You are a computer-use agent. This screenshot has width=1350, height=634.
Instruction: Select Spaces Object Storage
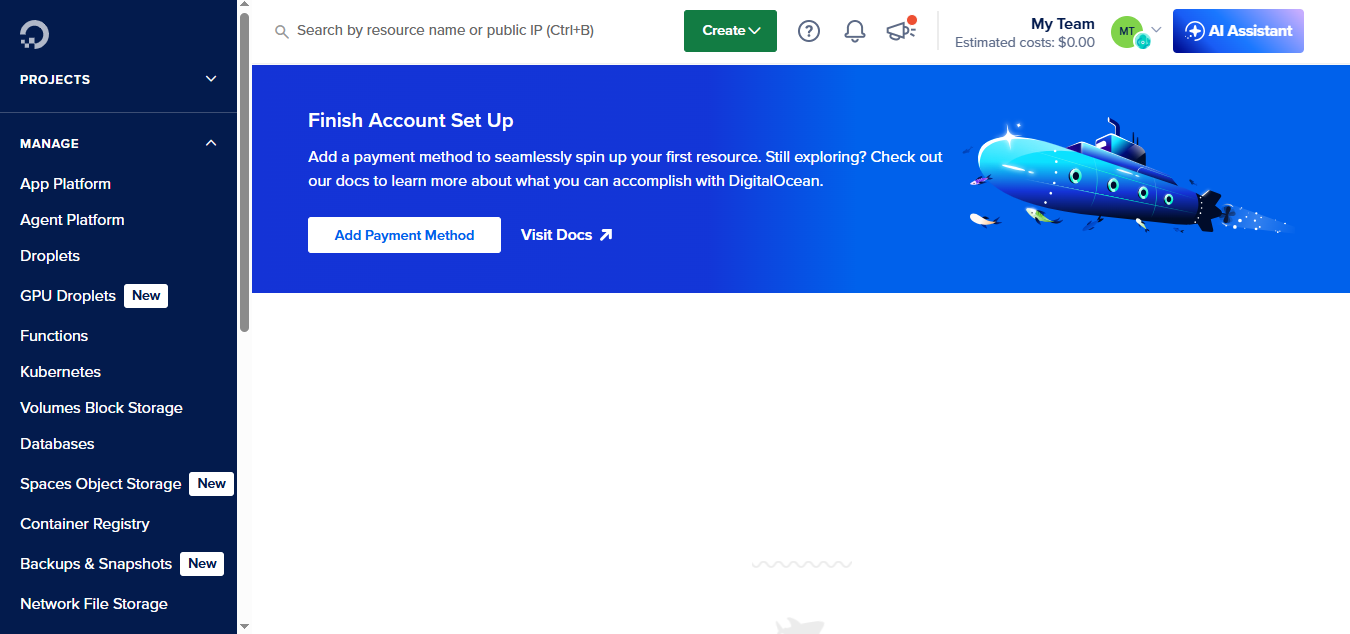tap(101, 484)
